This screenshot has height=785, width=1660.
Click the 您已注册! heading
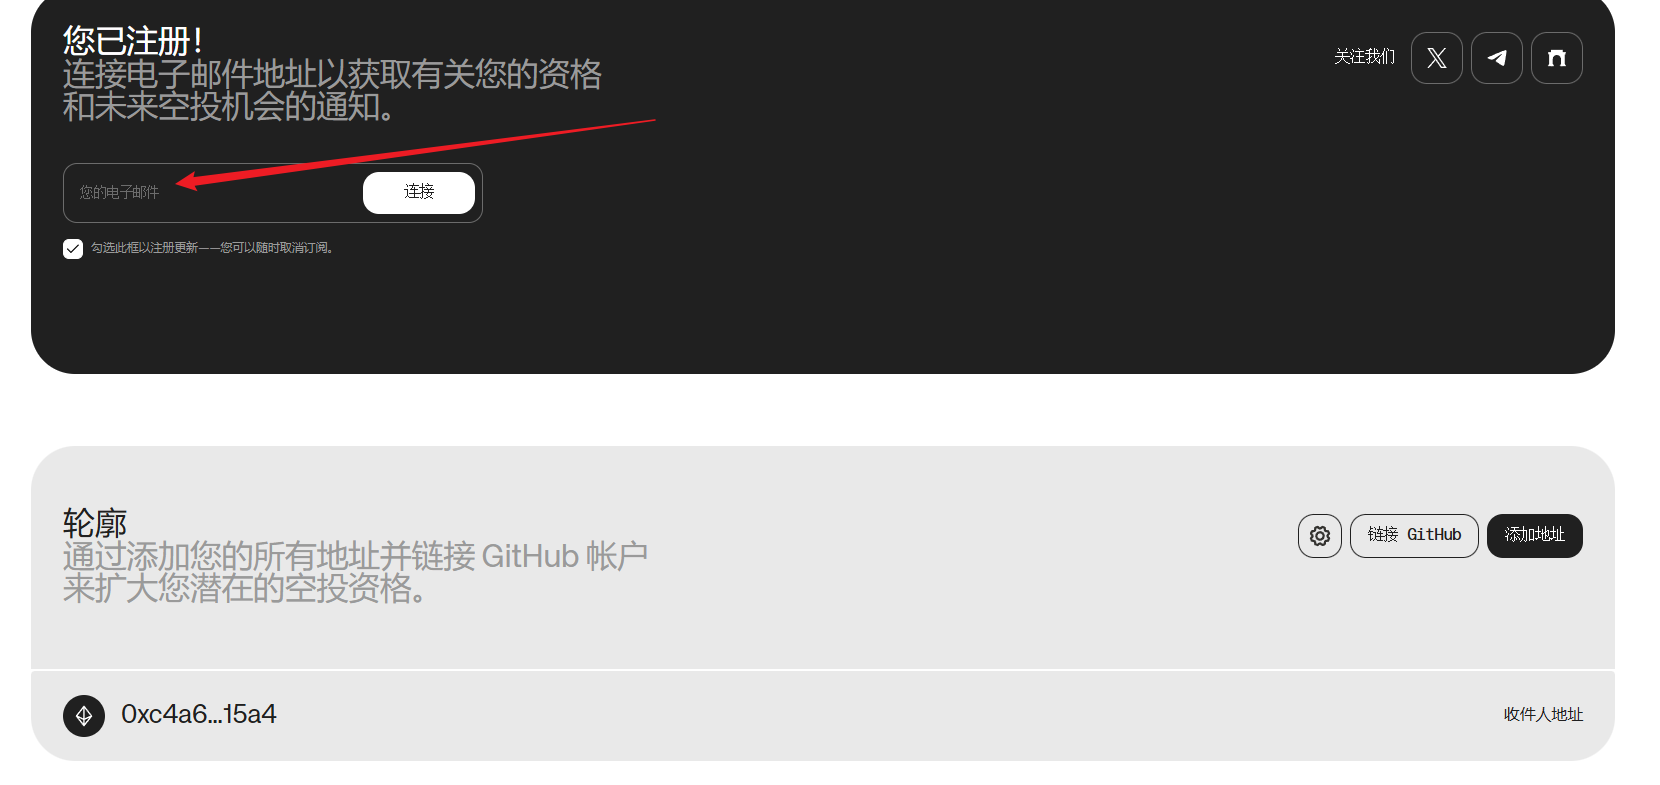[133, 41]
